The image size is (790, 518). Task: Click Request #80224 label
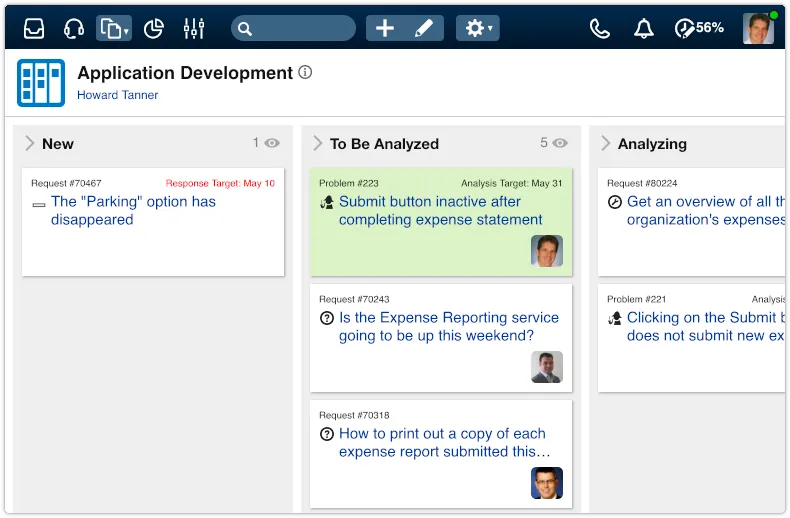pos(642,183)
